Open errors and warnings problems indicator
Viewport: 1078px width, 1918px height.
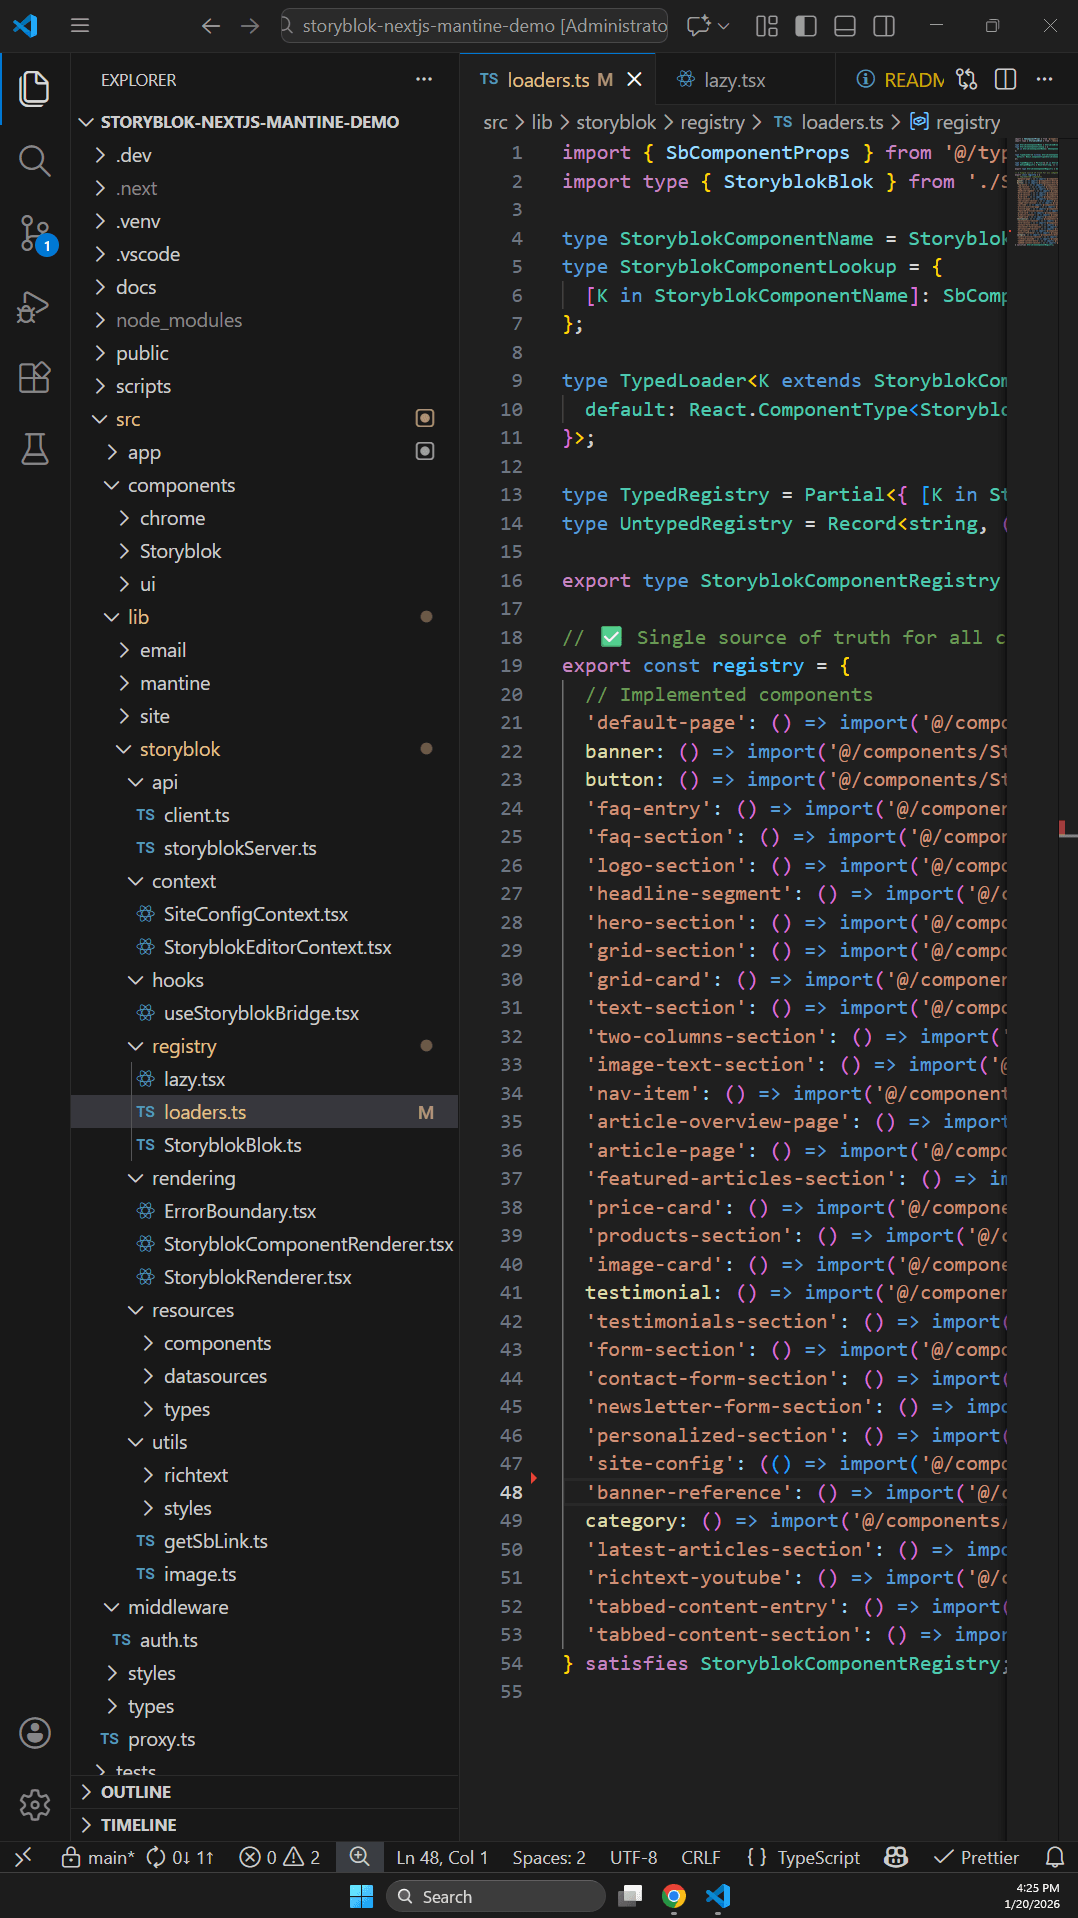click(280, 1857)
